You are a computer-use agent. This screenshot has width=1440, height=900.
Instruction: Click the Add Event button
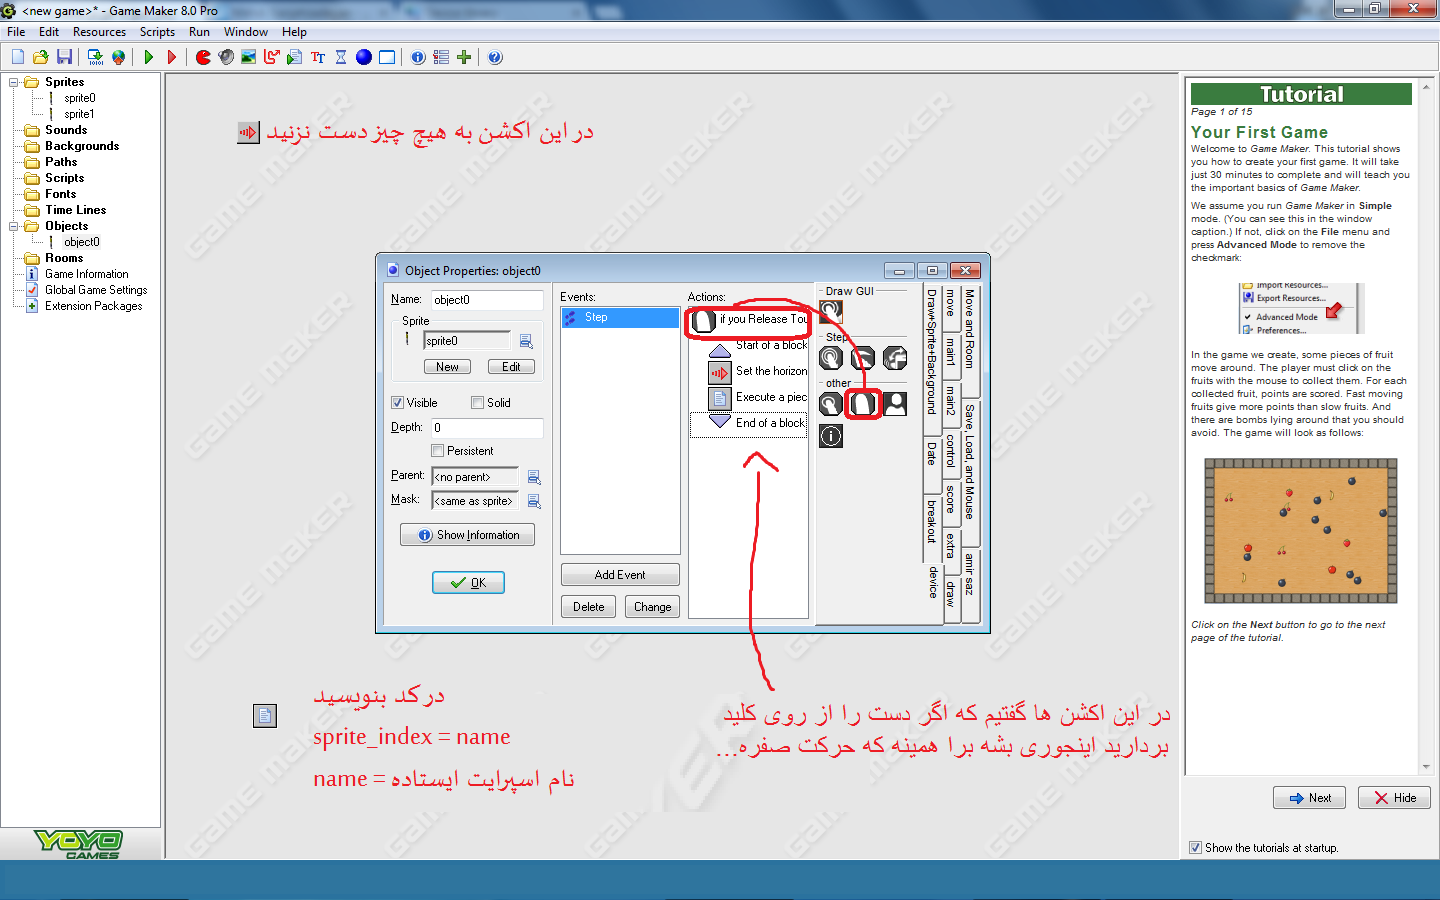[620, 575]
